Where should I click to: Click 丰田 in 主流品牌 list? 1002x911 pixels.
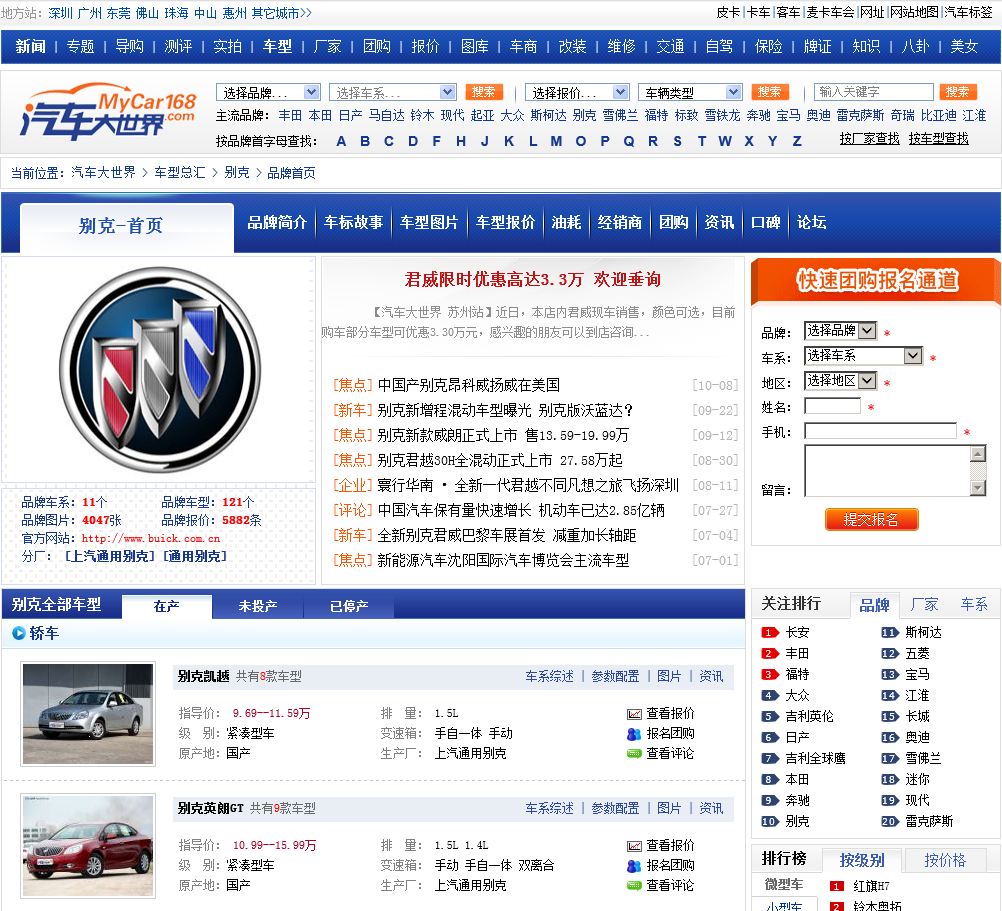290,116
